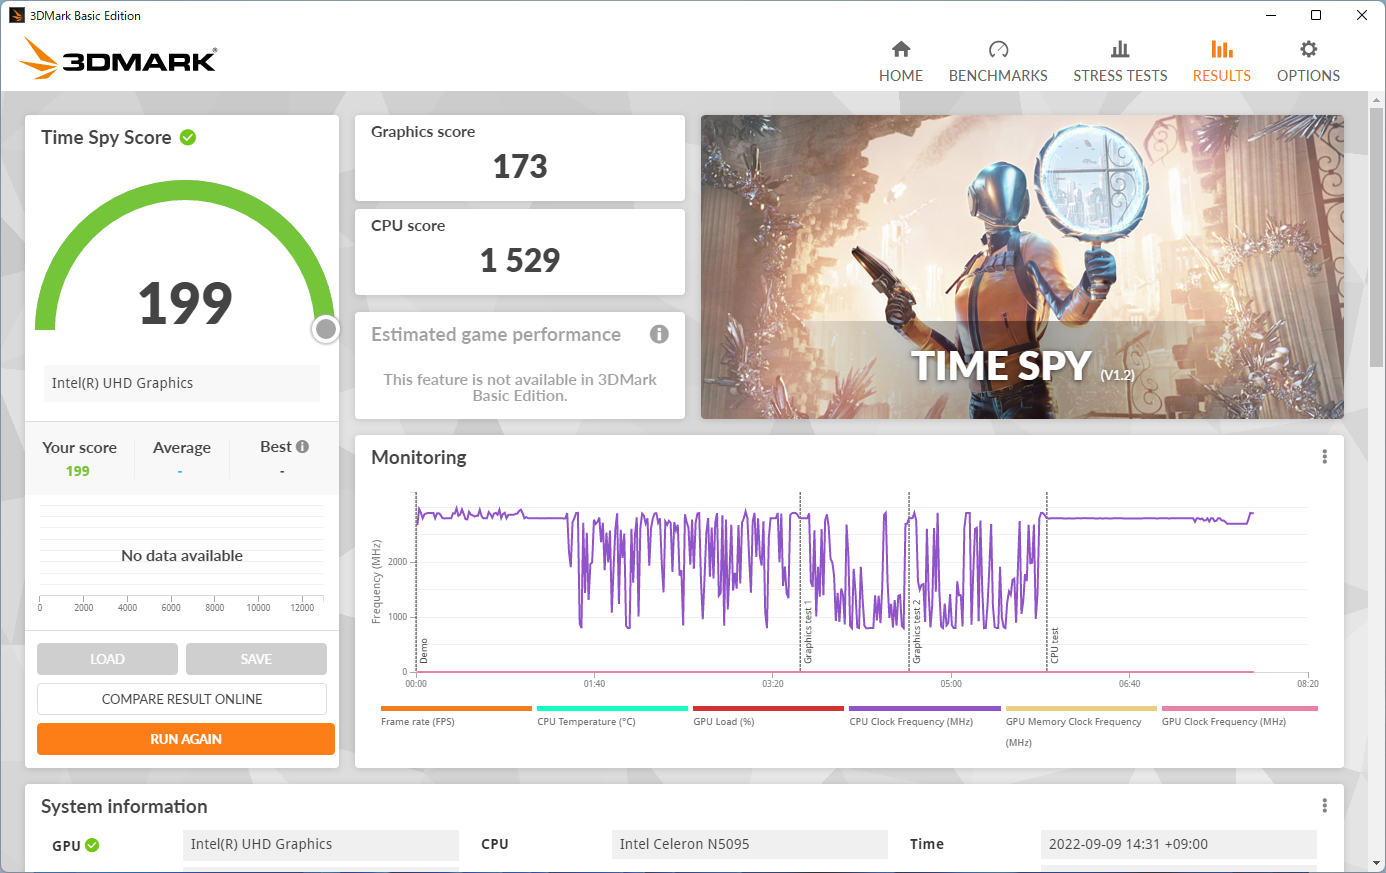Click No data available text
Viewport: 1386px width, 873px height.
point(182,556)
